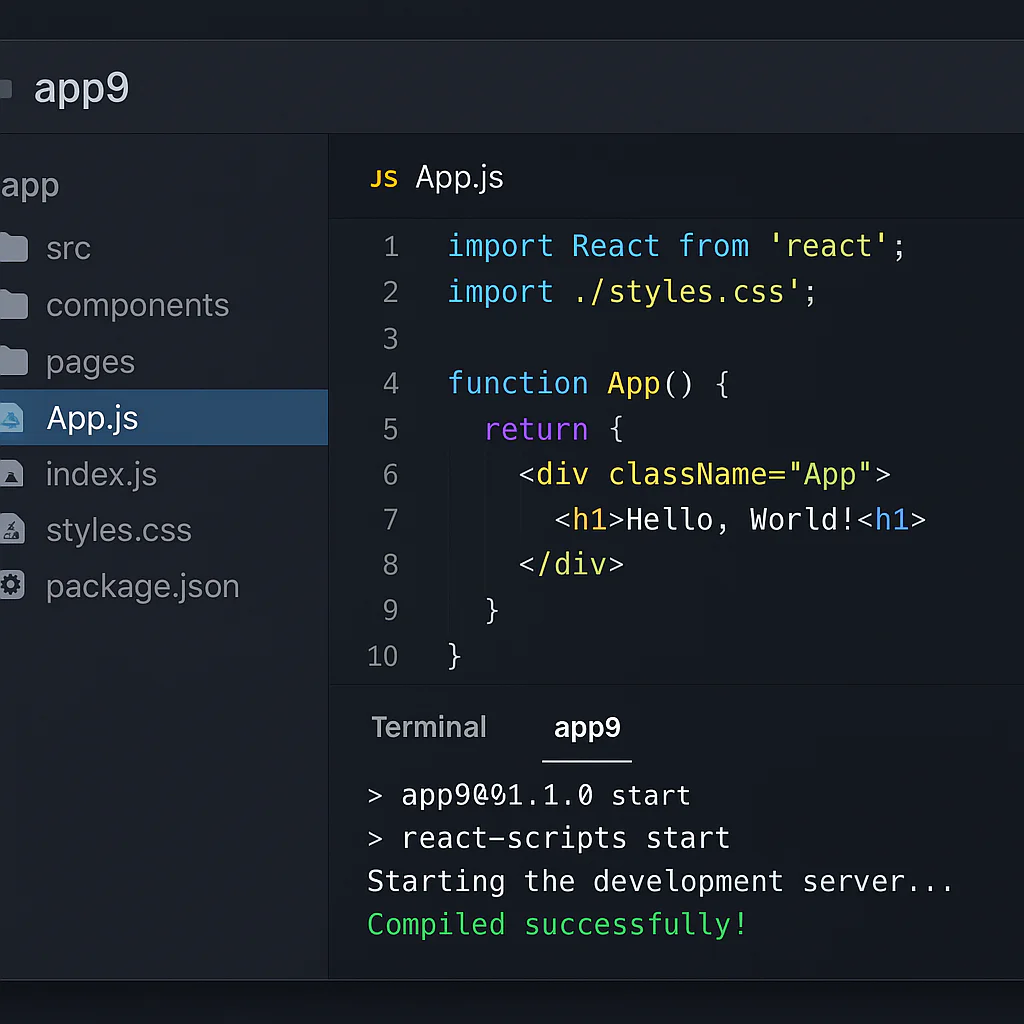This screenshot has width=1024, height=1024.
Task: Click the icon beside the app9 title
Action: (6, 88)
